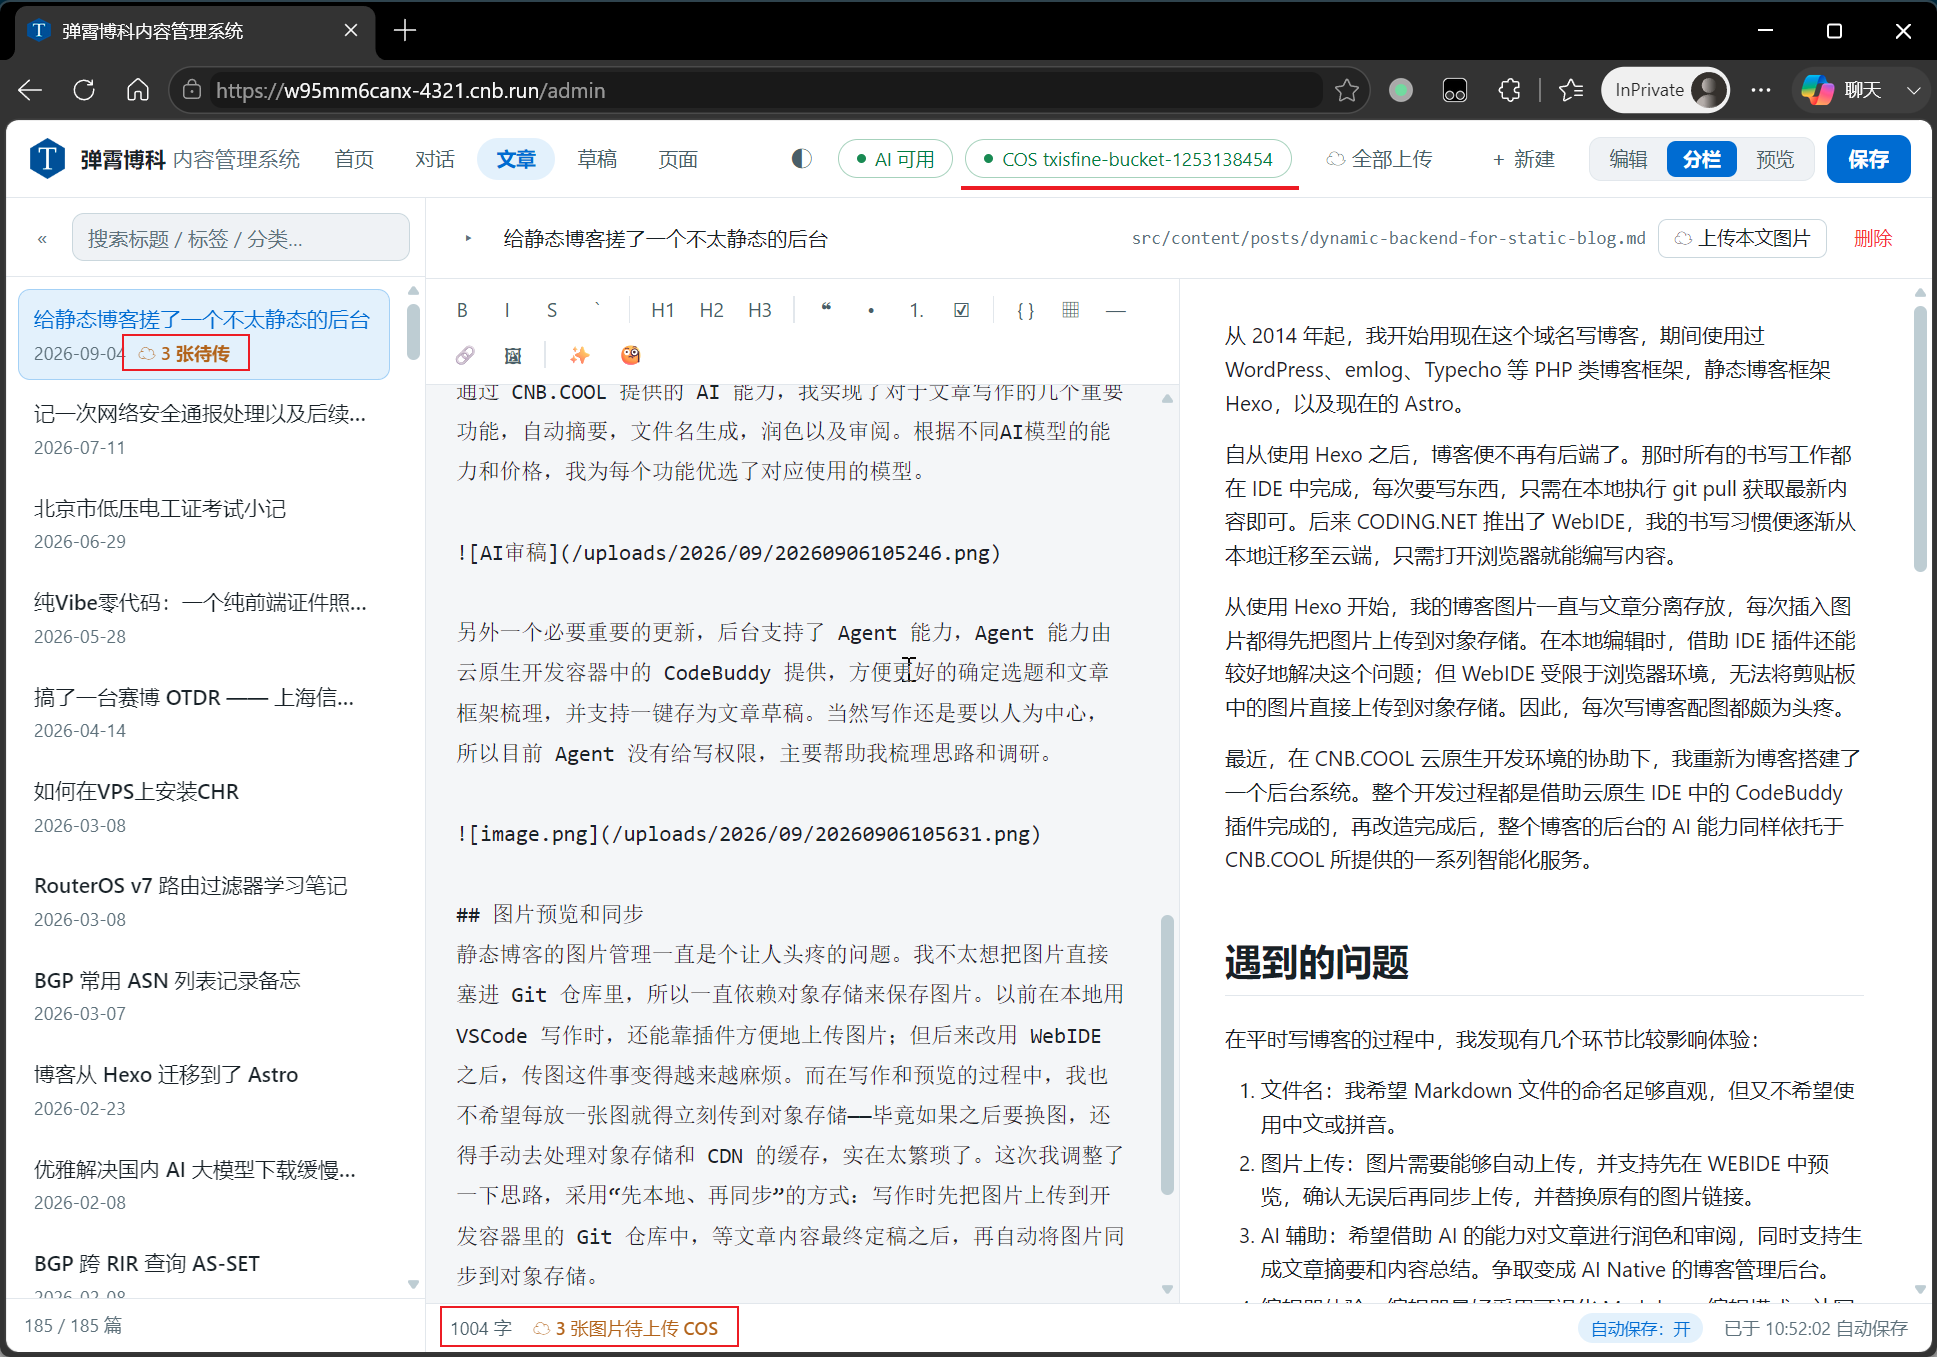This screenshot has width=1937, height=1357.
Task: Open article 北京市低压电工证考试小记
Action: click(x=204, y=524)
